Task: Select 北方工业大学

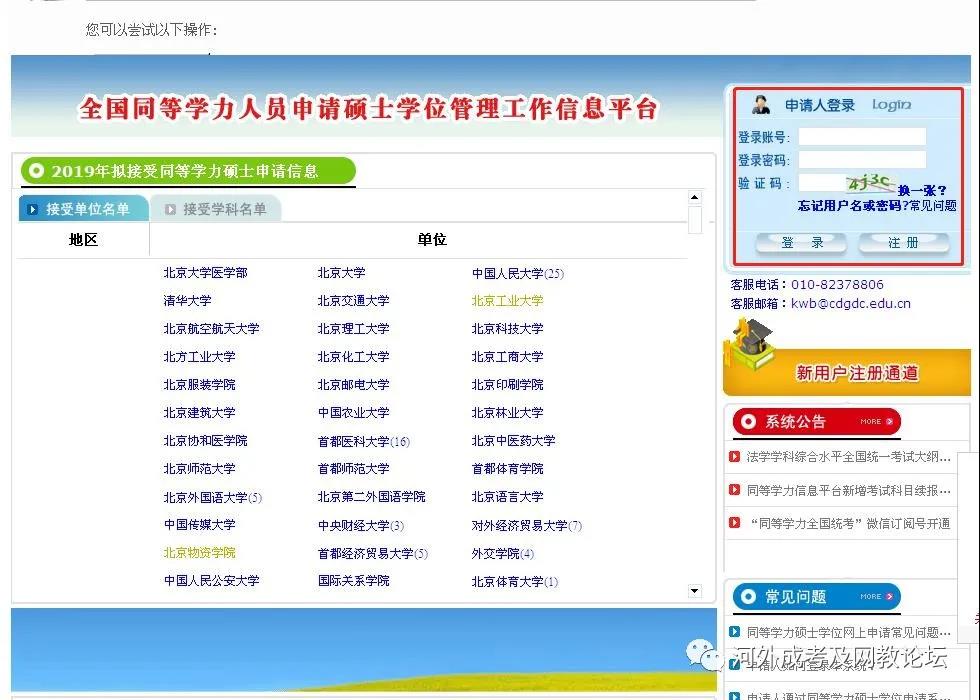Action: pos(199,357)
